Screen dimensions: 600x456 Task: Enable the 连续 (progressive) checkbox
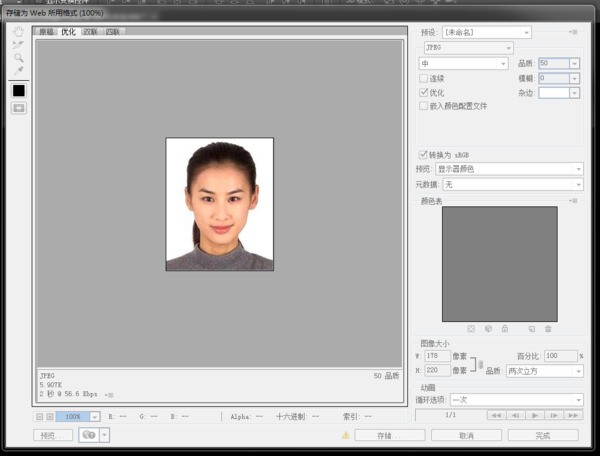(424, 78)
